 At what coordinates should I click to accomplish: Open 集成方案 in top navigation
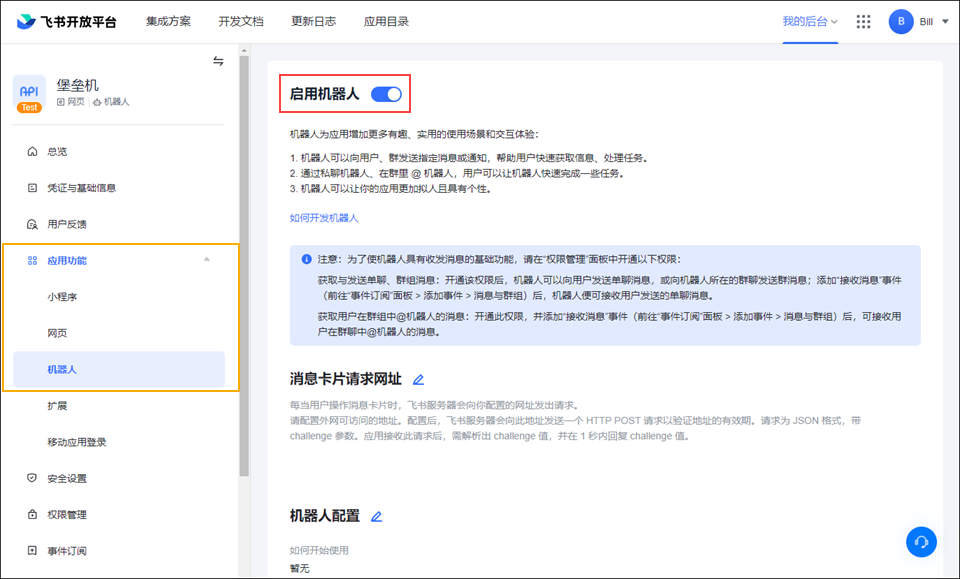[168, 22]
